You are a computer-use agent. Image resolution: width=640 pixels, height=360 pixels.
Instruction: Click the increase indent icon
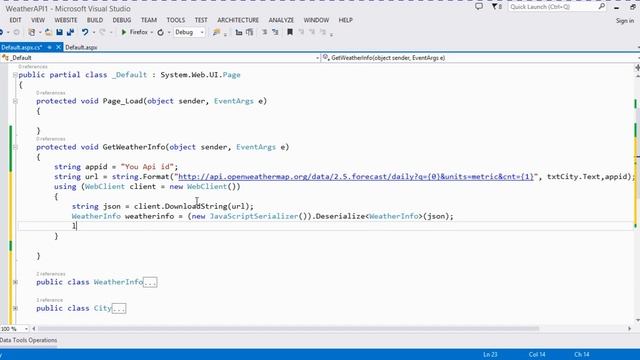[249, 32]
